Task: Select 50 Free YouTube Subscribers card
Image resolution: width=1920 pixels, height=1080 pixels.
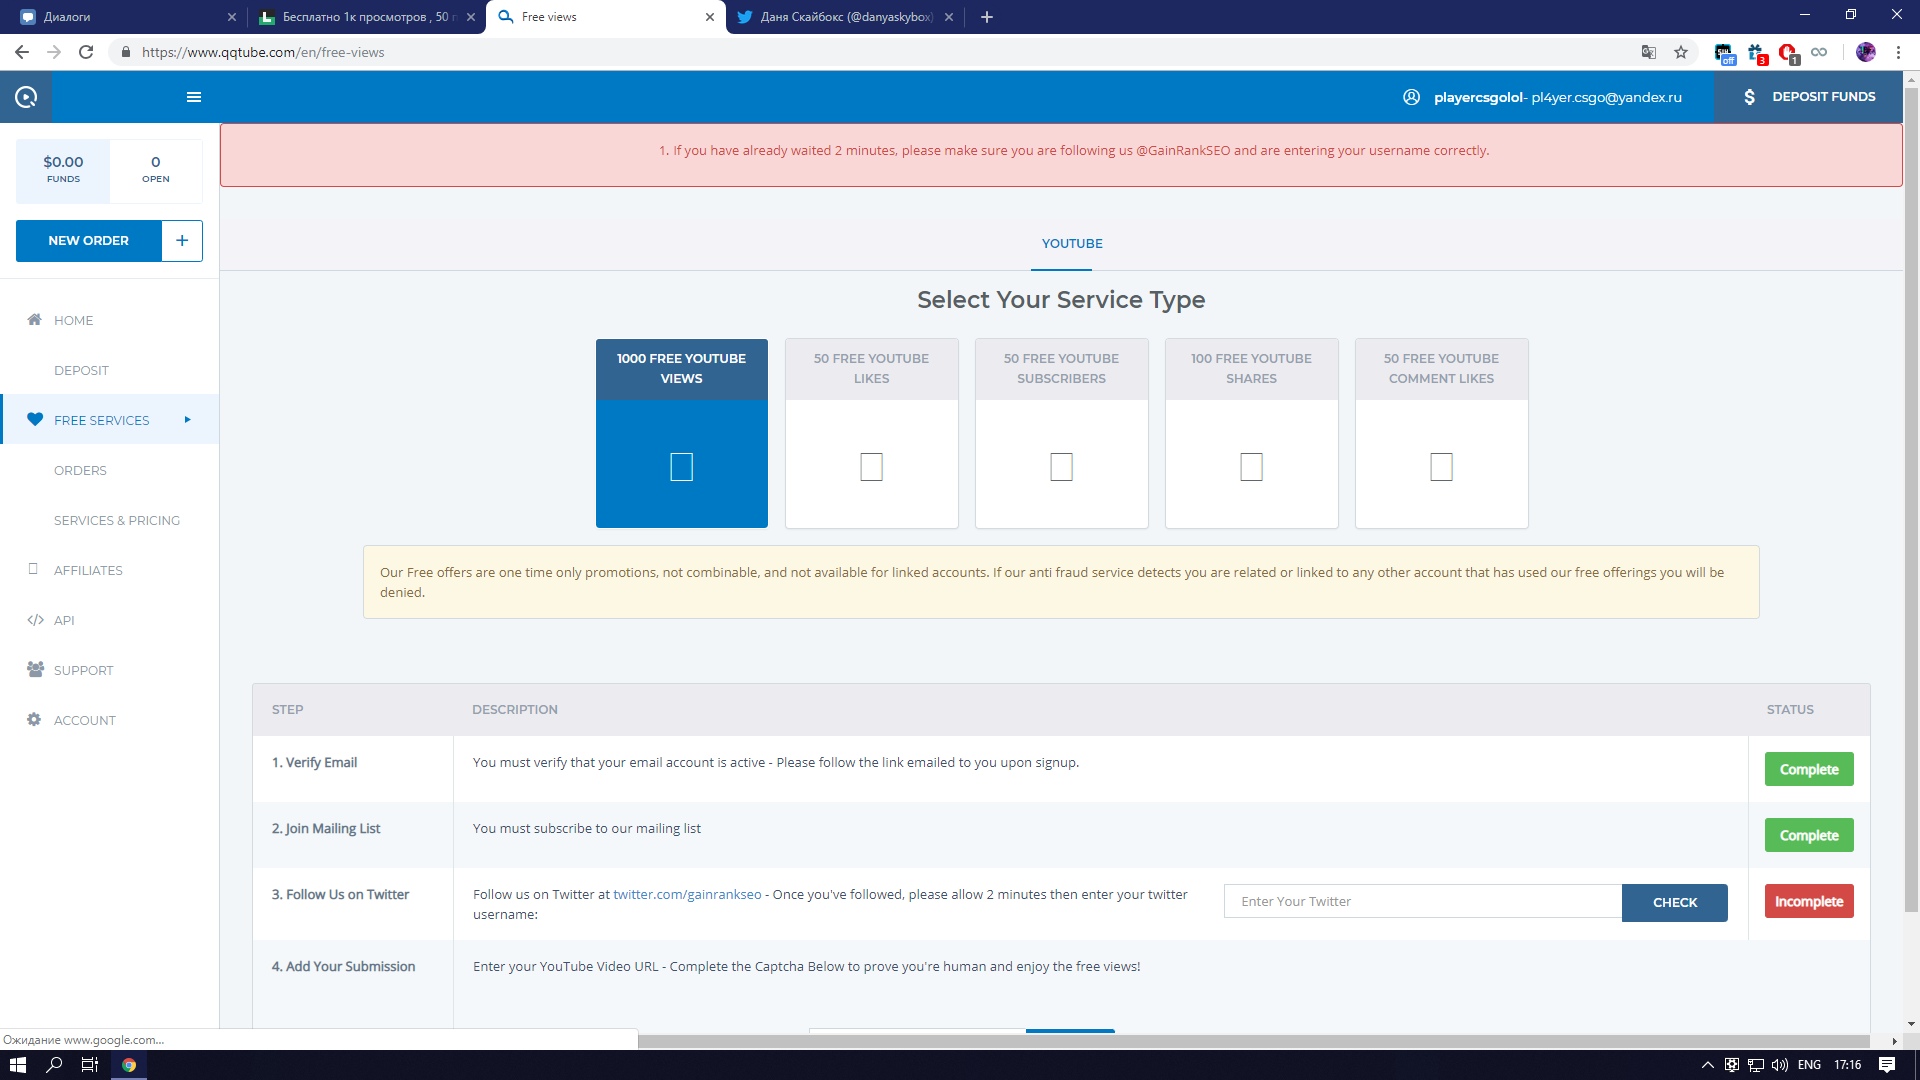Action: (1062, 433)
